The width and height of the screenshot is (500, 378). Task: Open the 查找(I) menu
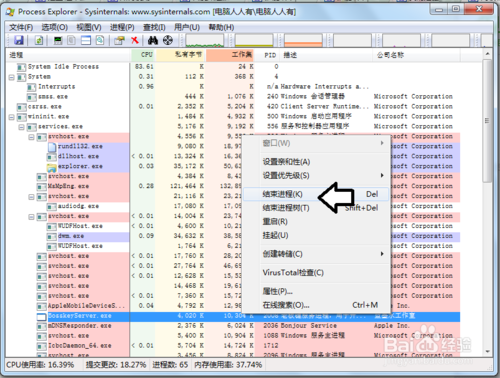tap(154, 27)
